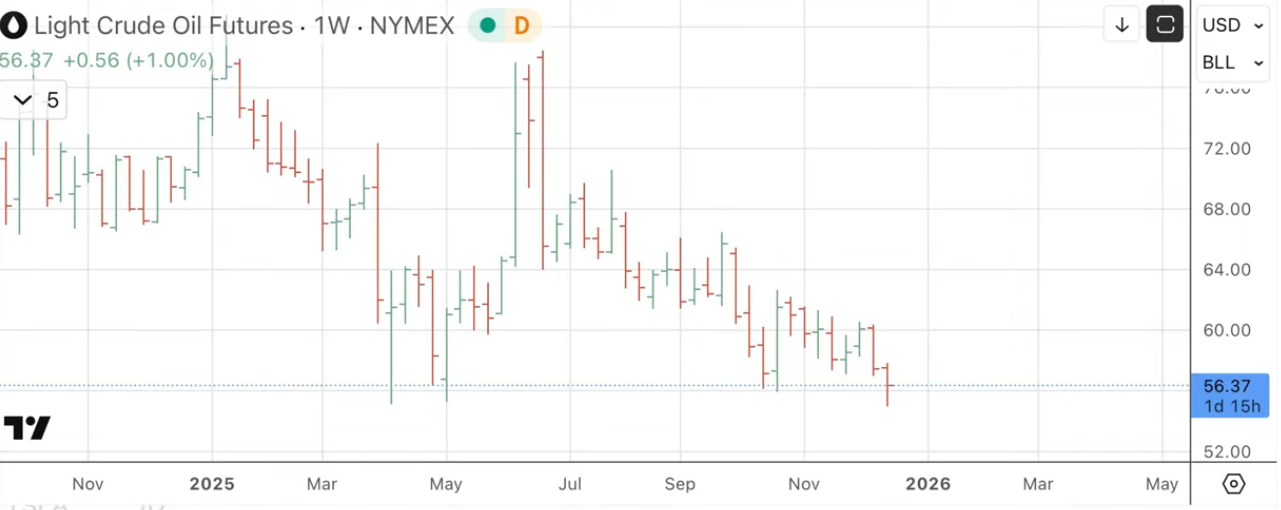Click the orange D delayed-data badge
Image resolution: width=1281 pixels, height=510 pixels.
pos(521,25)
